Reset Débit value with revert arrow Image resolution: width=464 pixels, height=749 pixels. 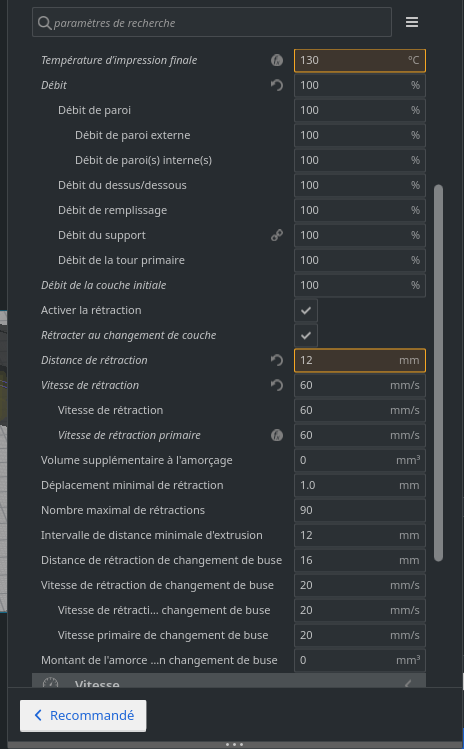[277, 85]
